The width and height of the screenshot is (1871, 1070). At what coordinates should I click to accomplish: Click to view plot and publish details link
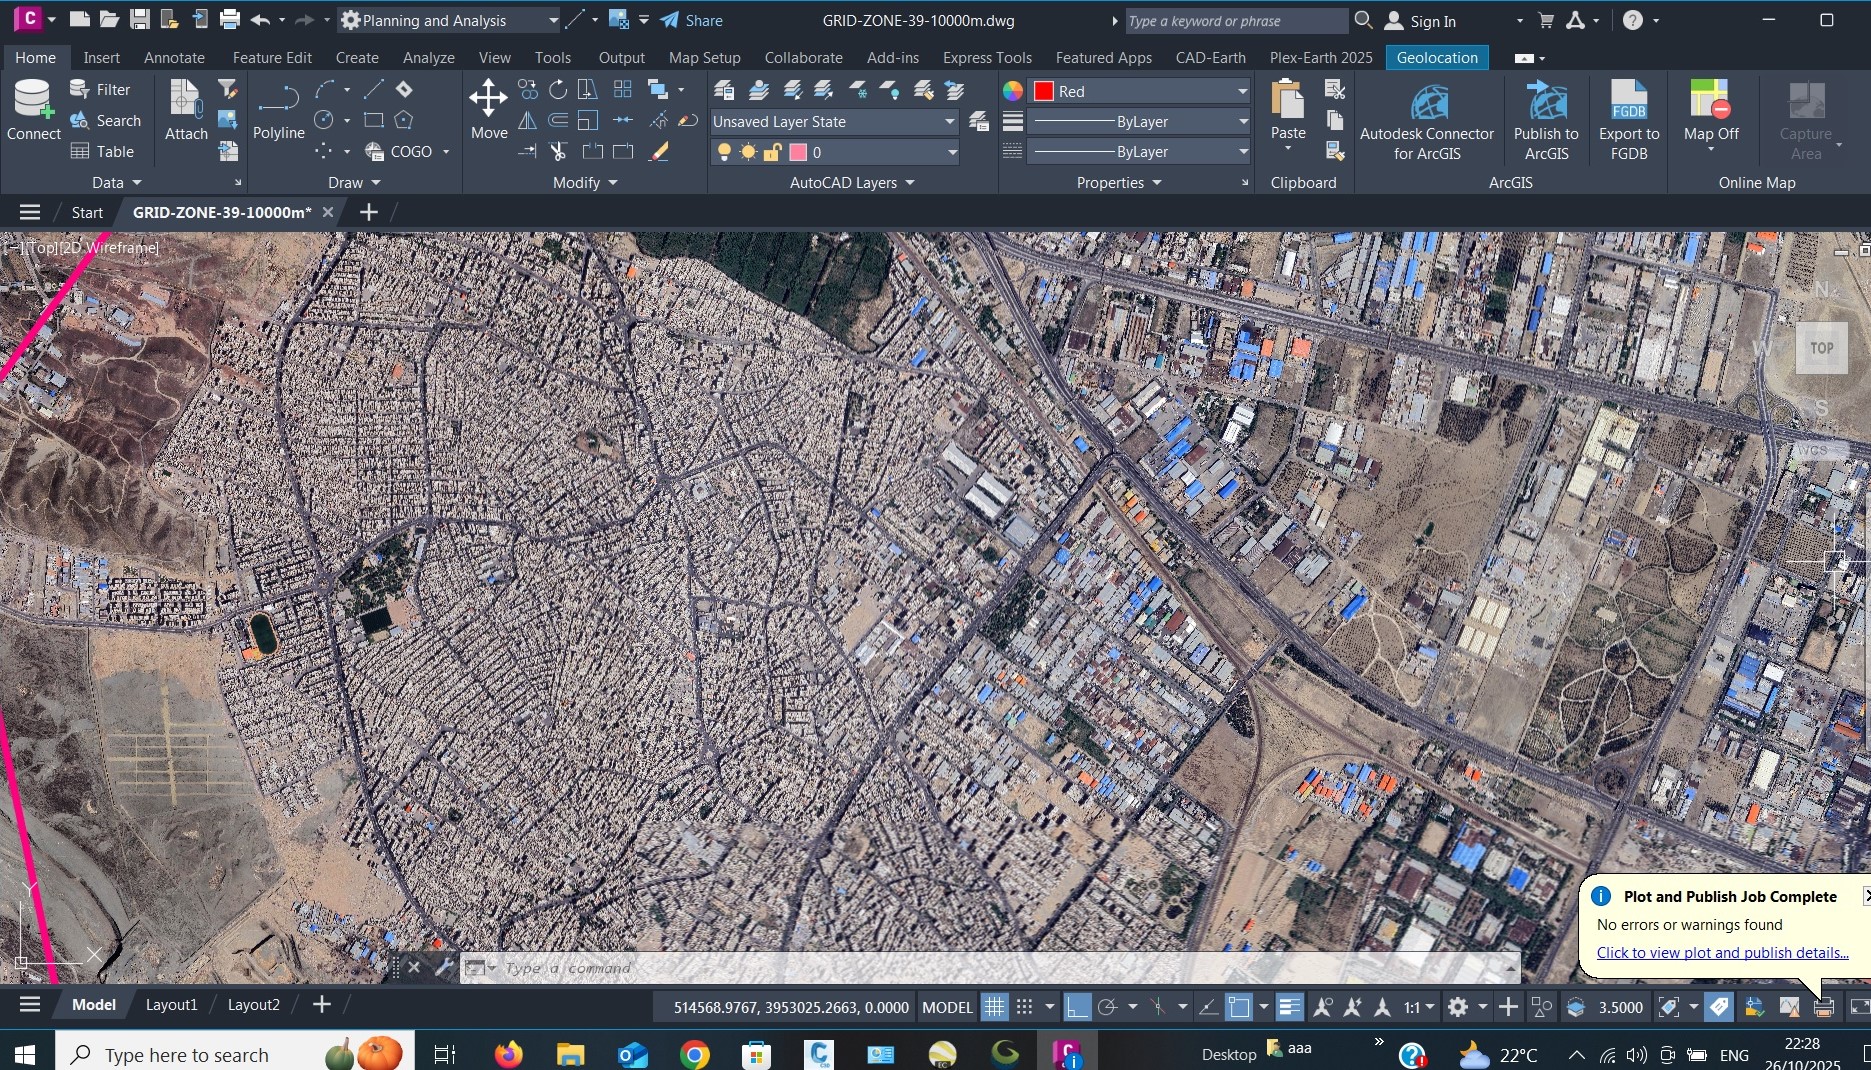[1721, 952]
